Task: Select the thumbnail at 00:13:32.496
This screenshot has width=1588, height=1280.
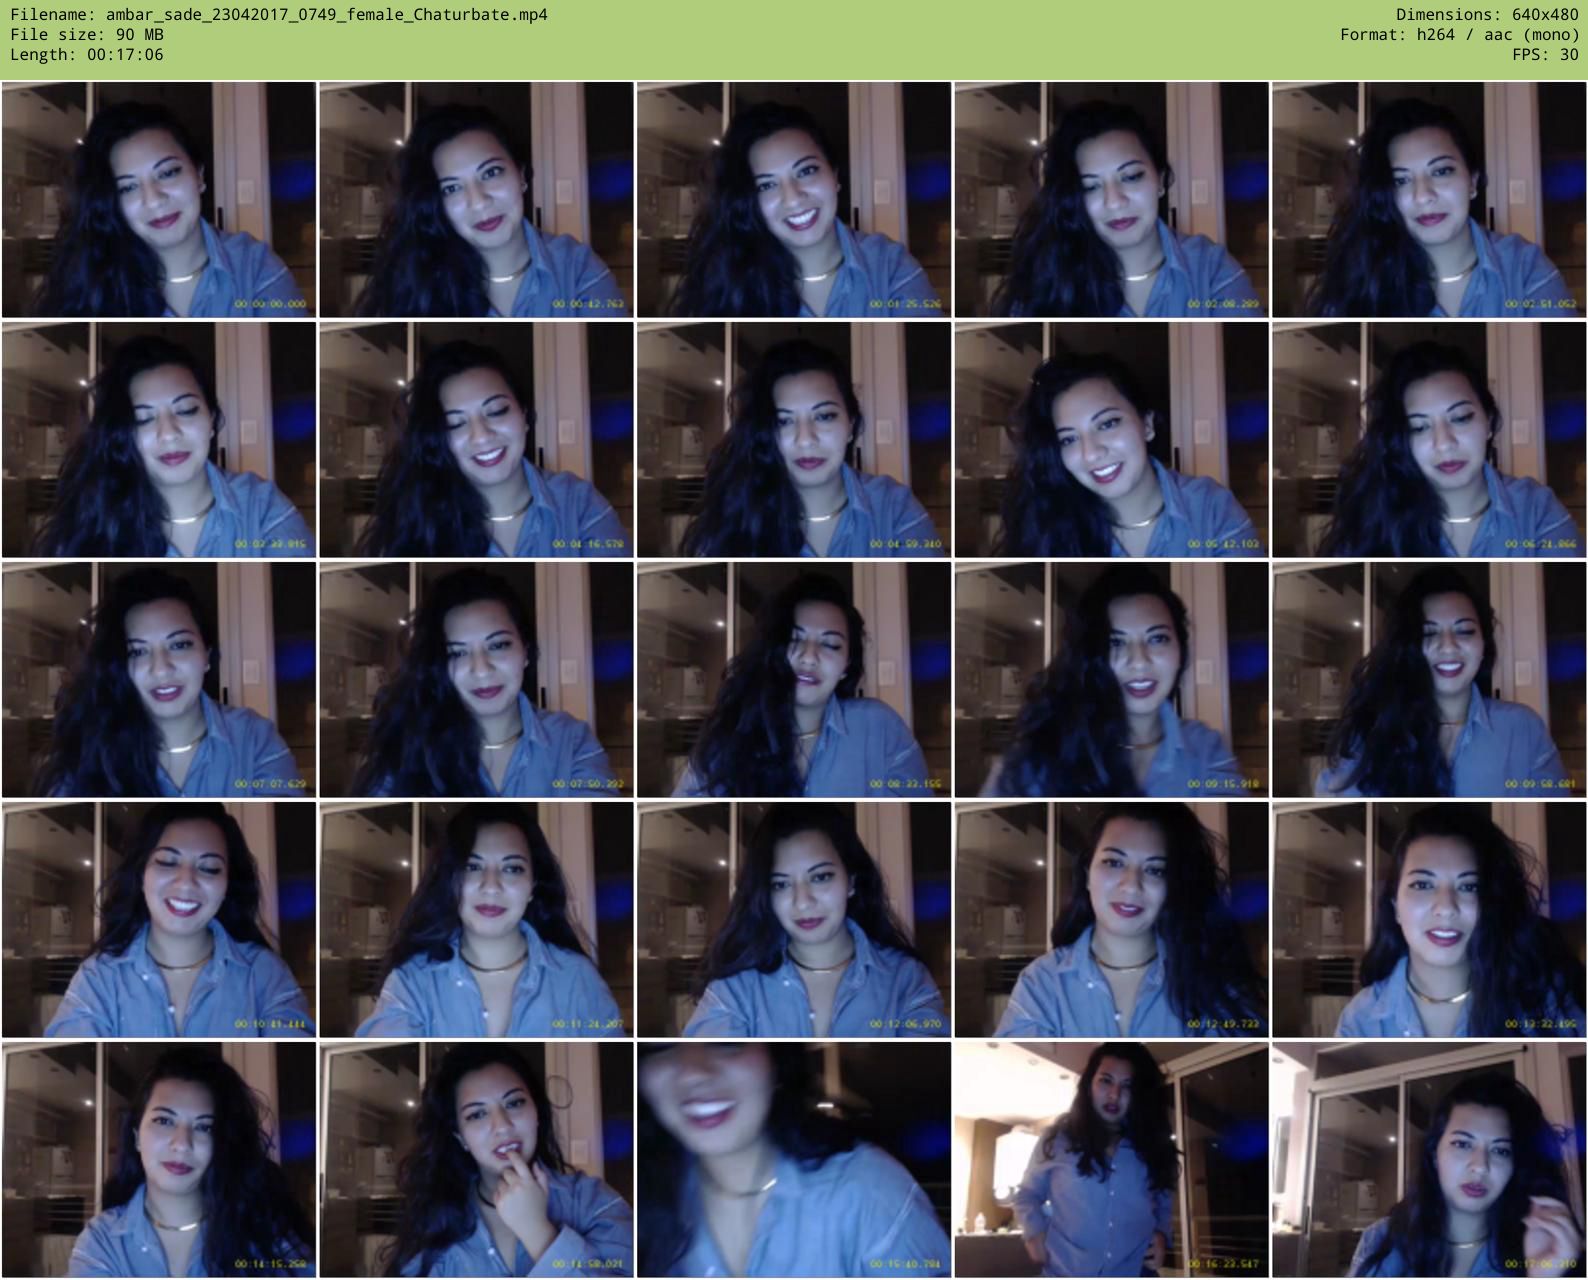Action: point(1429,920)
